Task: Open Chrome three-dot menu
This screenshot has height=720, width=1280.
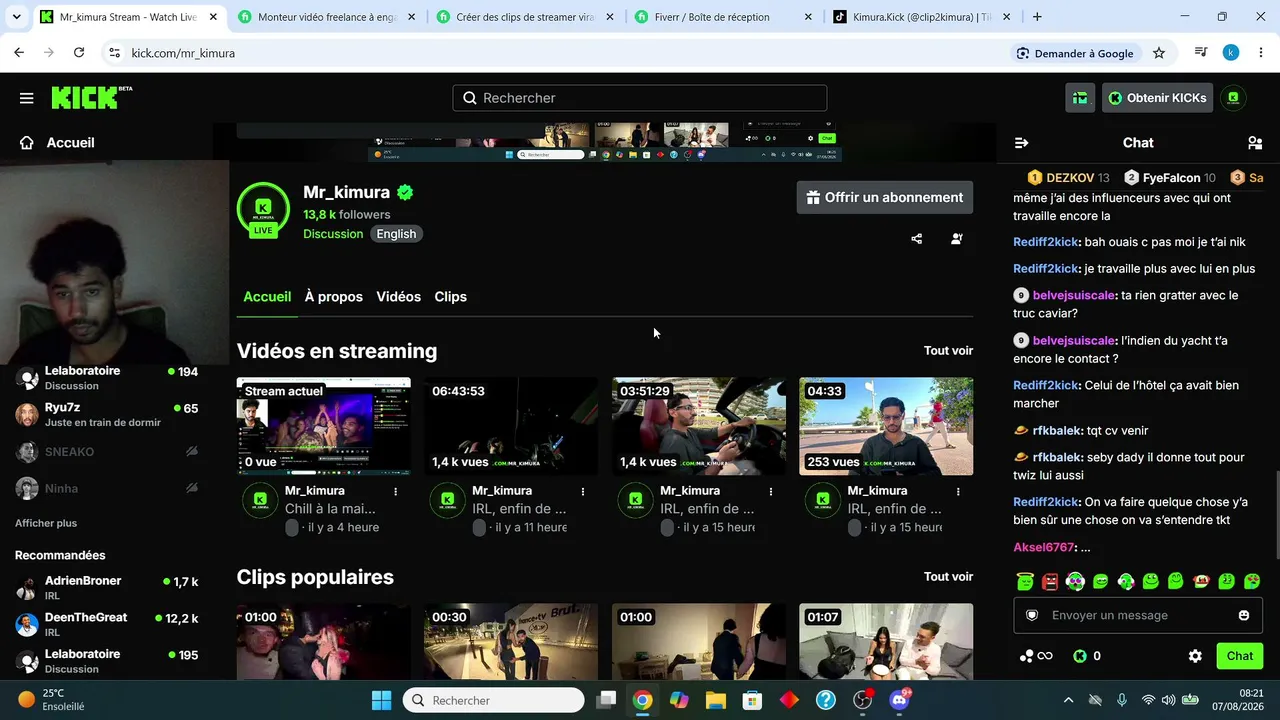Action: tap(1259, 53)
